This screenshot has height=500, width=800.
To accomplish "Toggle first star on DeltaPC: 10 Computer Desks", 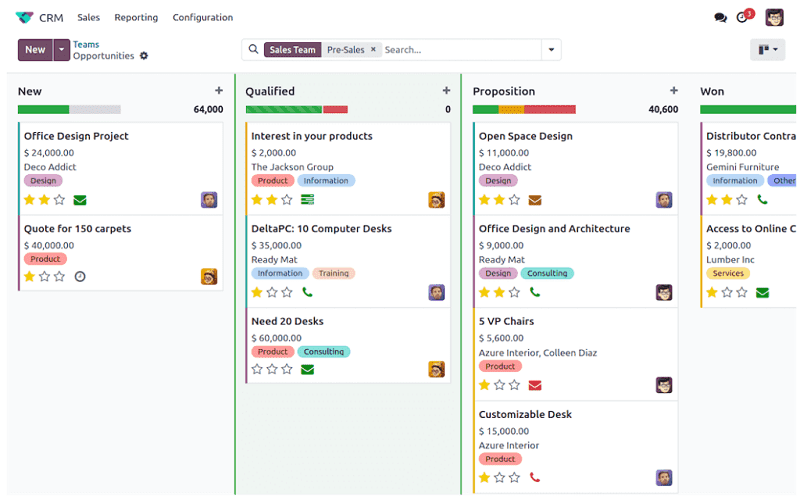I will pyautogui.click(x=257, y=292).
